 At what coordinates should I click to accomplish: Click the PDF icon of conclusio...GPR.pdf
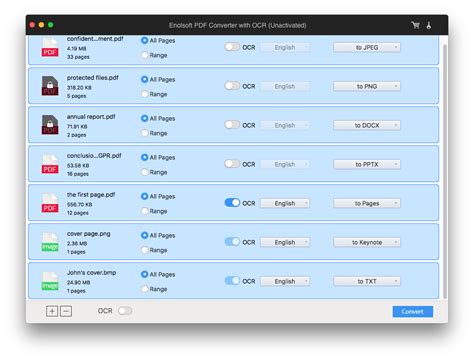tap(50, 164)
